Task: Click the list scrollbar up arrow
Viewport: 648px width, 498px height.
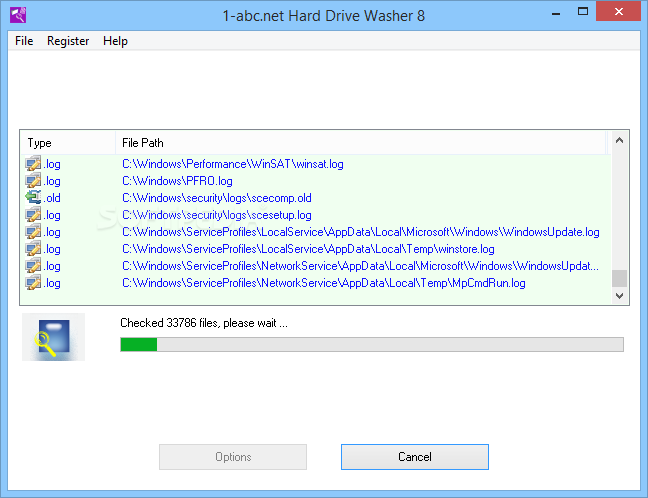Action: [x=619, y=140]
